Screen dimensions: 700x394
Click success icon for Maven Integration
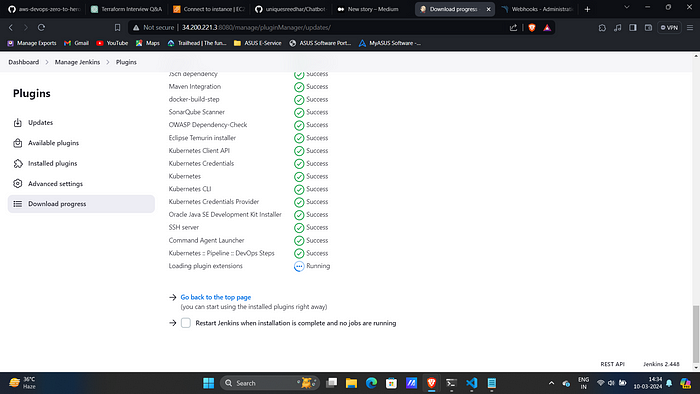pos(299,87)
